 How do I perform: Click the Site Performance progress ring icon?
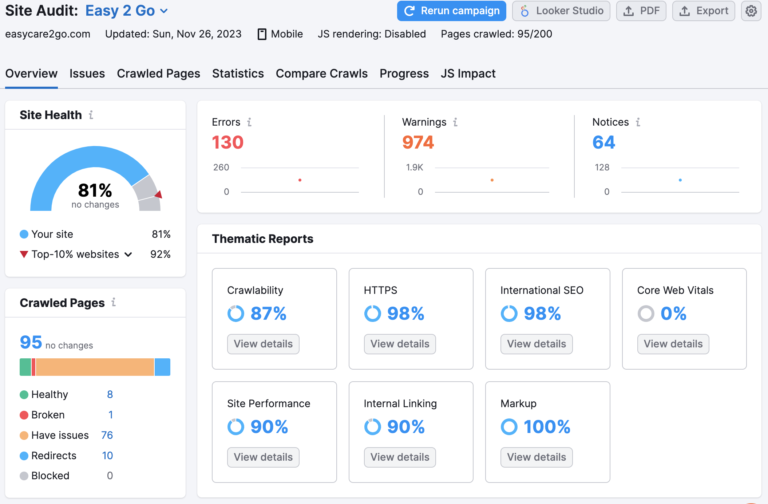[236, 427]
